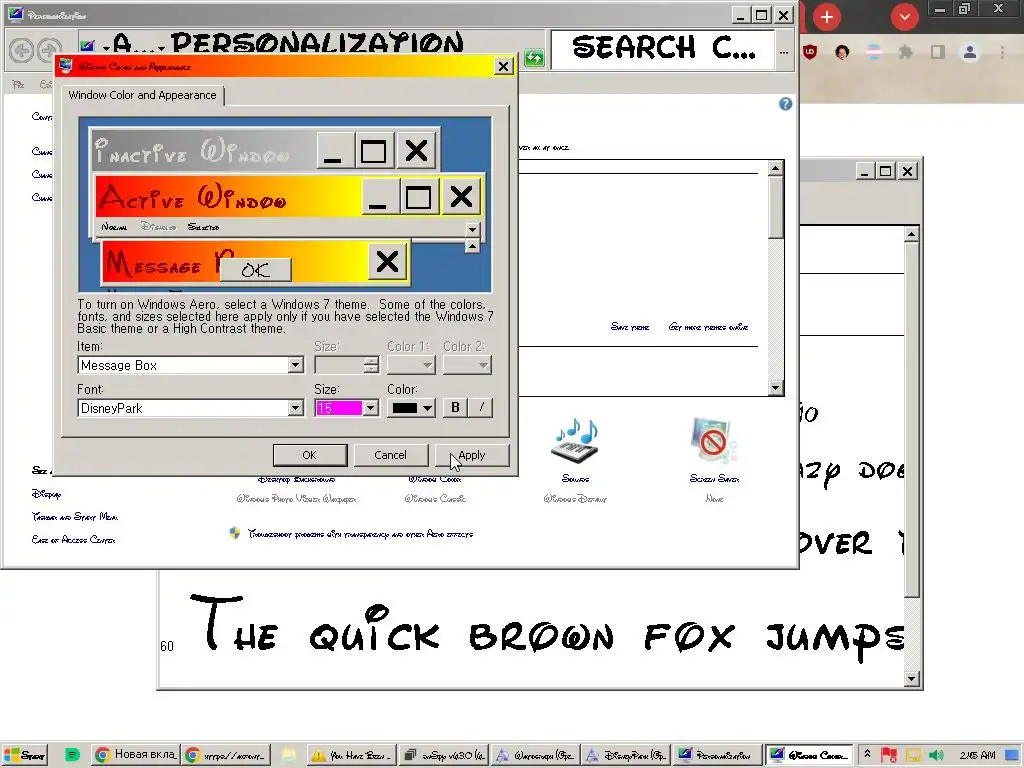
Task: Switch to the Новая вкладка Chrome taskbar button
Action: pyautogui.click(x=134, y=755)
